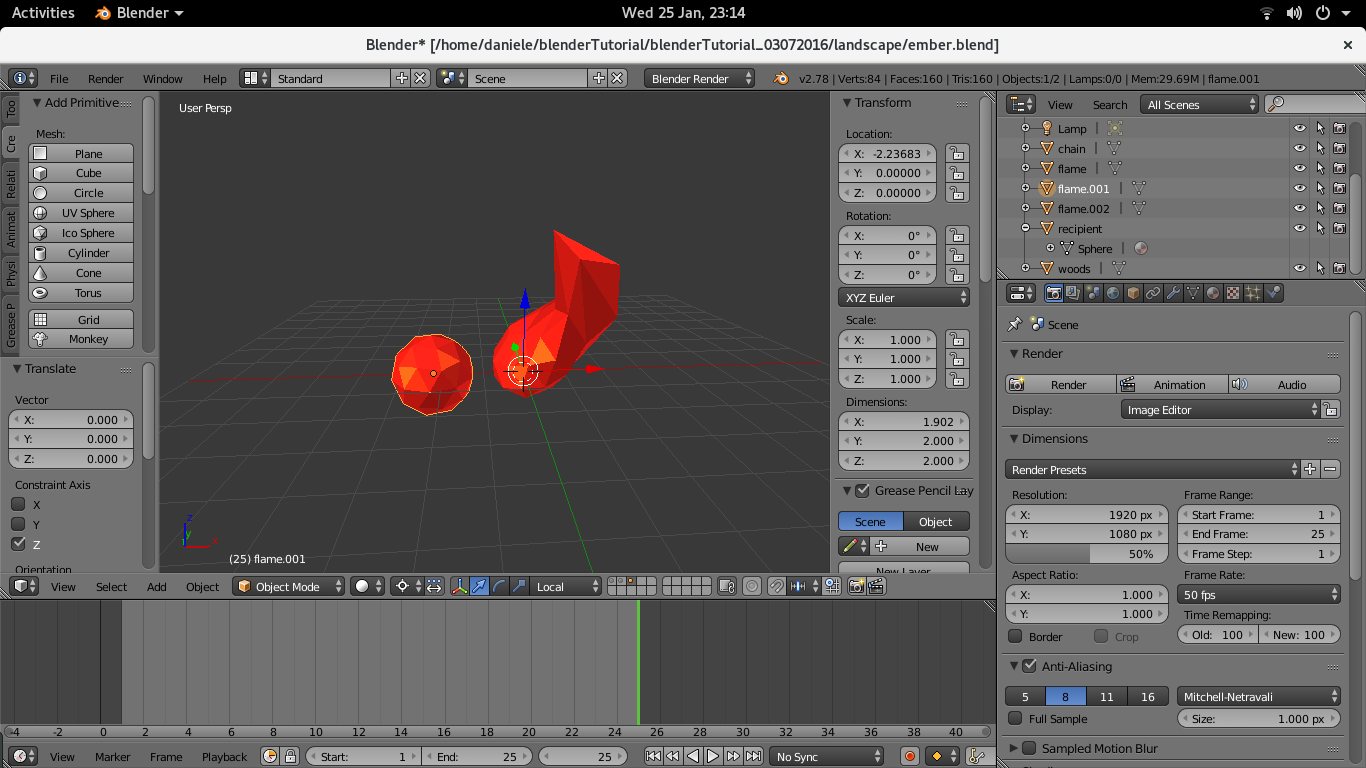Open the Material properties tab (sphere icon)
Screen dimensions: 1366x768
pos(1213,293)
